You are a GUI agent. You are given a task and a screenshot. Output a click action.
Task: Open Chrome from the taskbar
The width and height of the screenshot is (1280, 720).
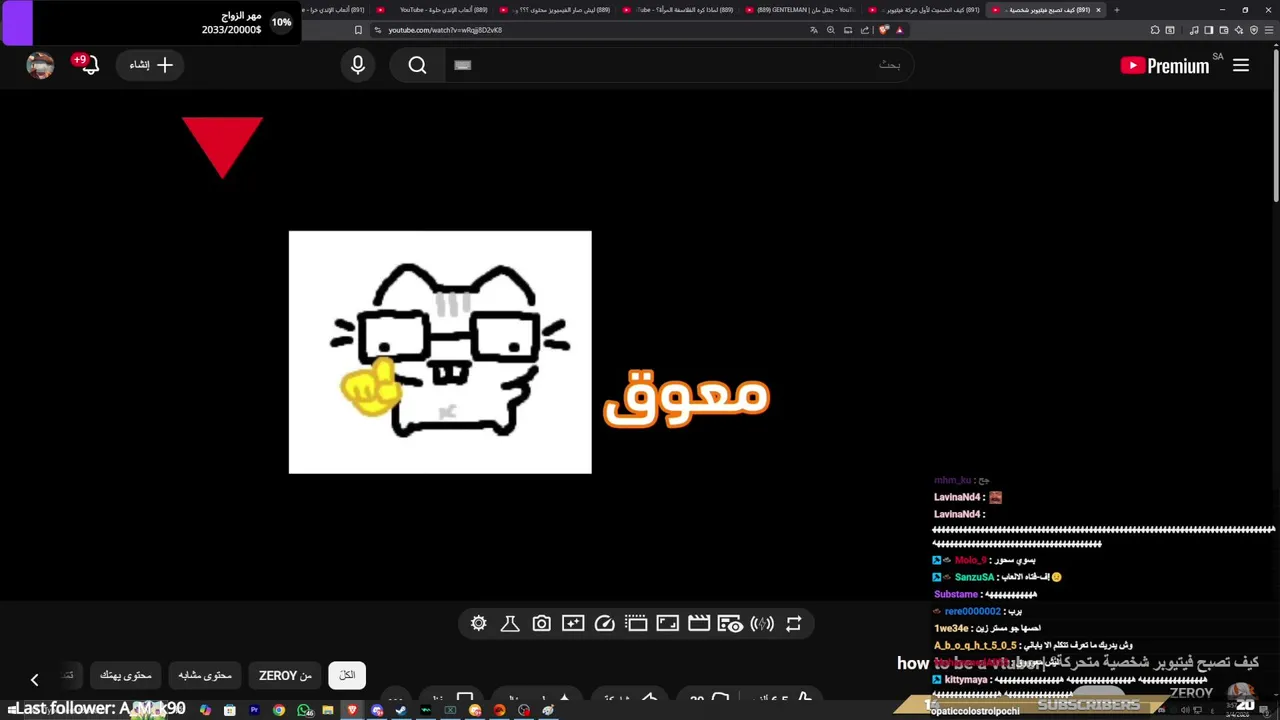click(279, 710)
